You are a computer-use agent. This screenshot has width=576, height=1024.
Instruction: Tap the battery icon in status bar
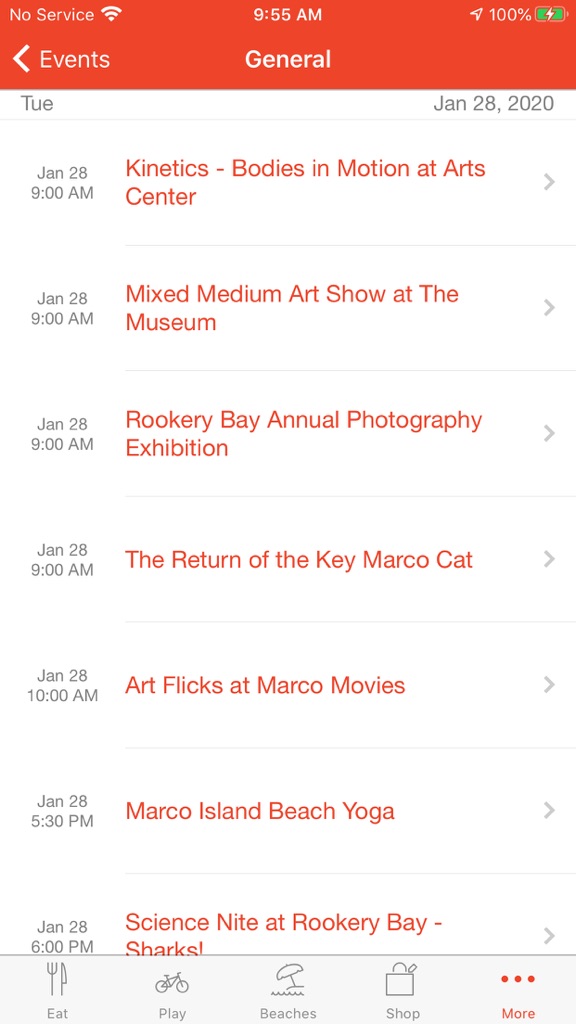[x=551, y=14]
